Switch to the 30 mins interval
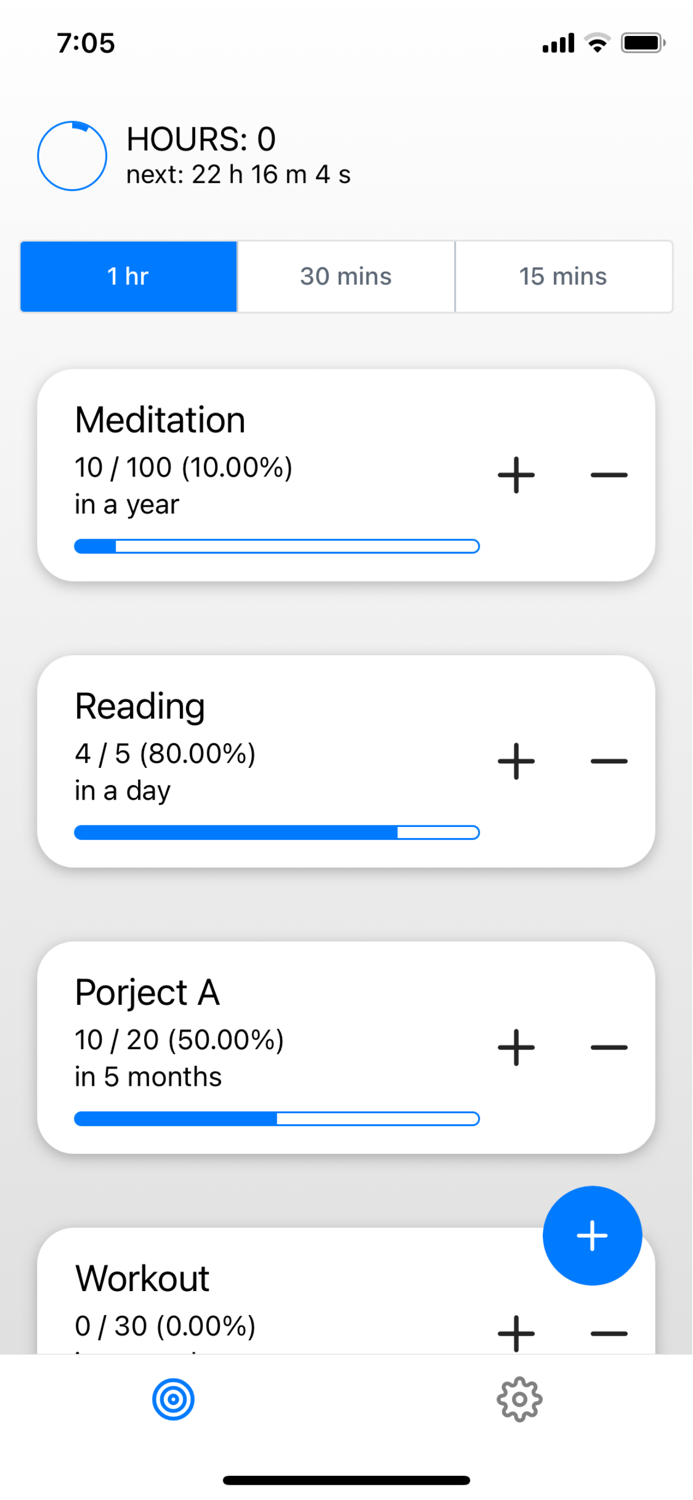The image size is (693, 1500). 346,276
